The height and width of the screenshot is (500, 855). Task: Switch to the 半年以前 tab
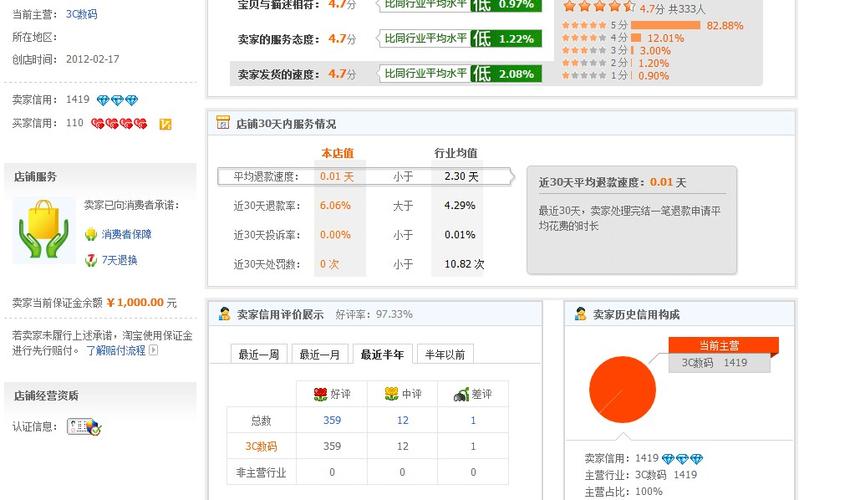tap(445, 354)
